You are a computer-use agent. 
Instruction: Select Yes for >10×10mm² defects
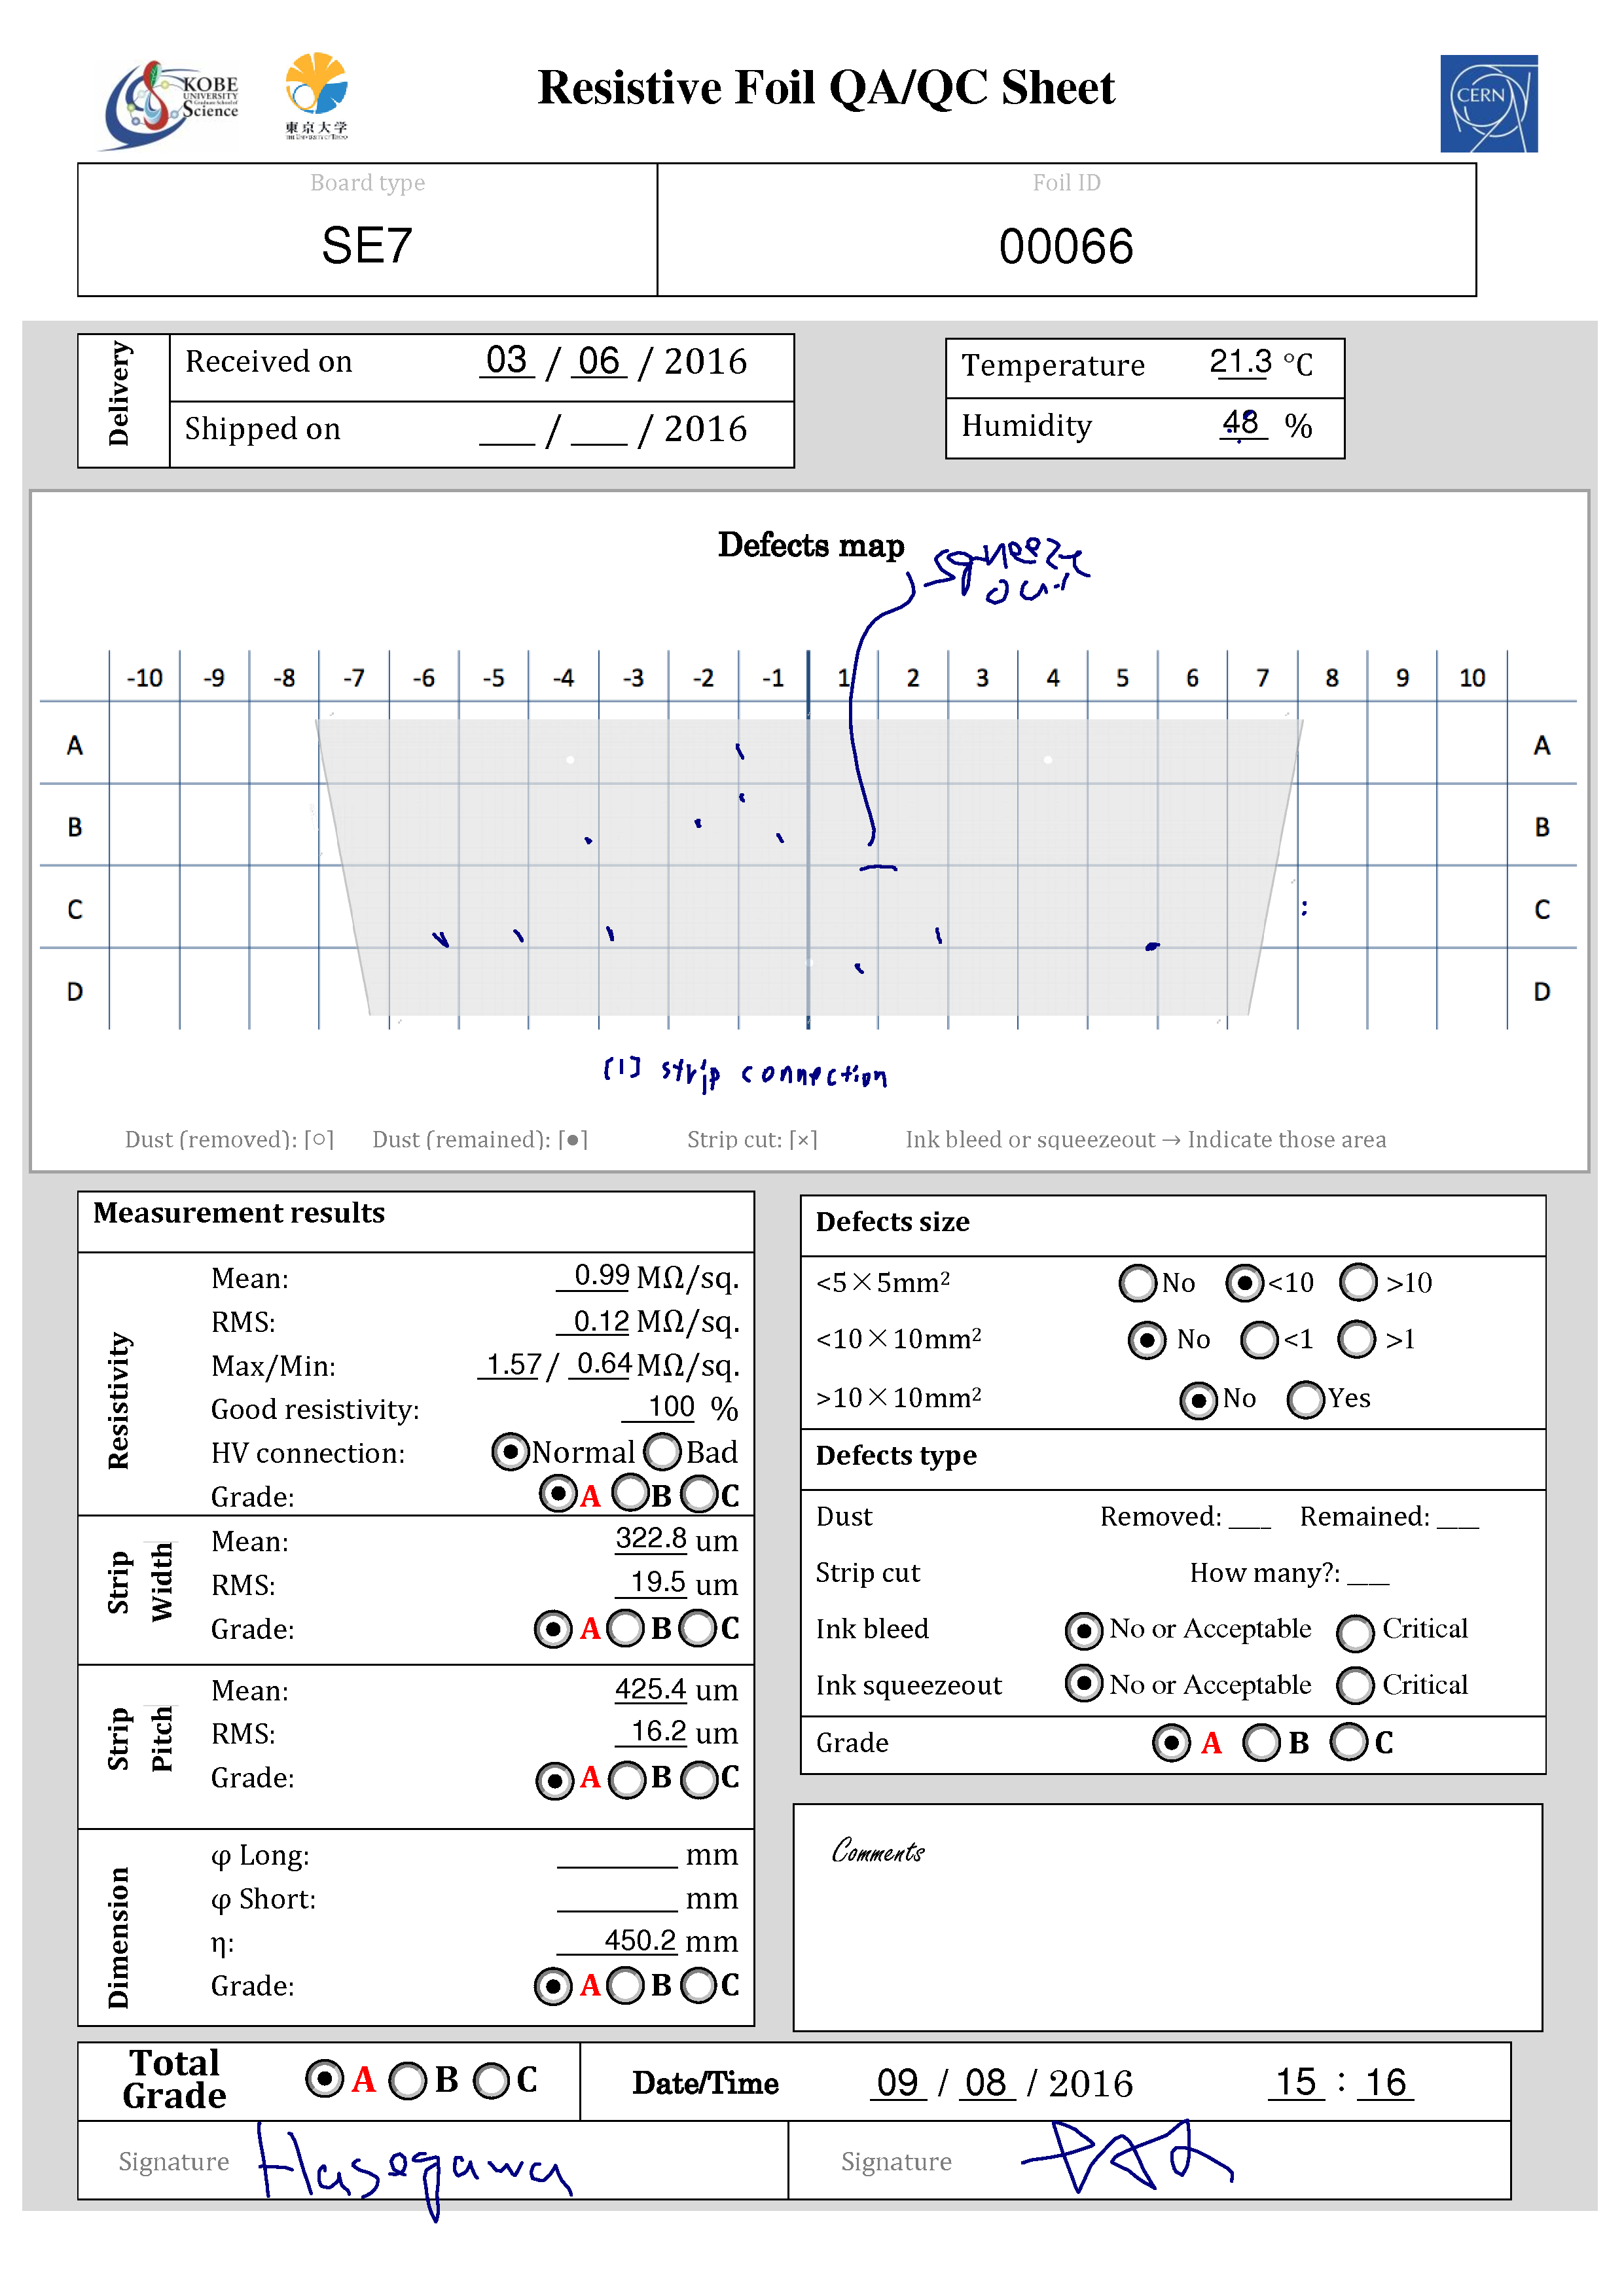pos(1305,1399)
